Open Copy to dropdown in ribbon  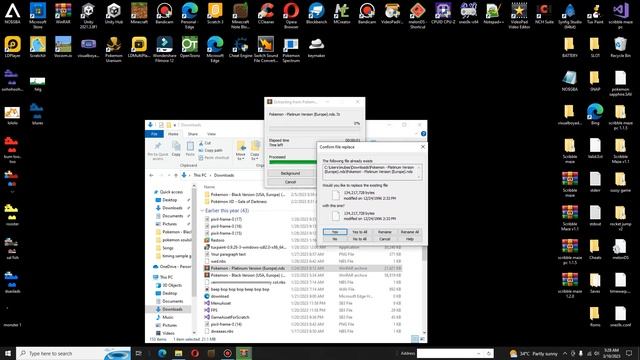(x=255, y=150)
